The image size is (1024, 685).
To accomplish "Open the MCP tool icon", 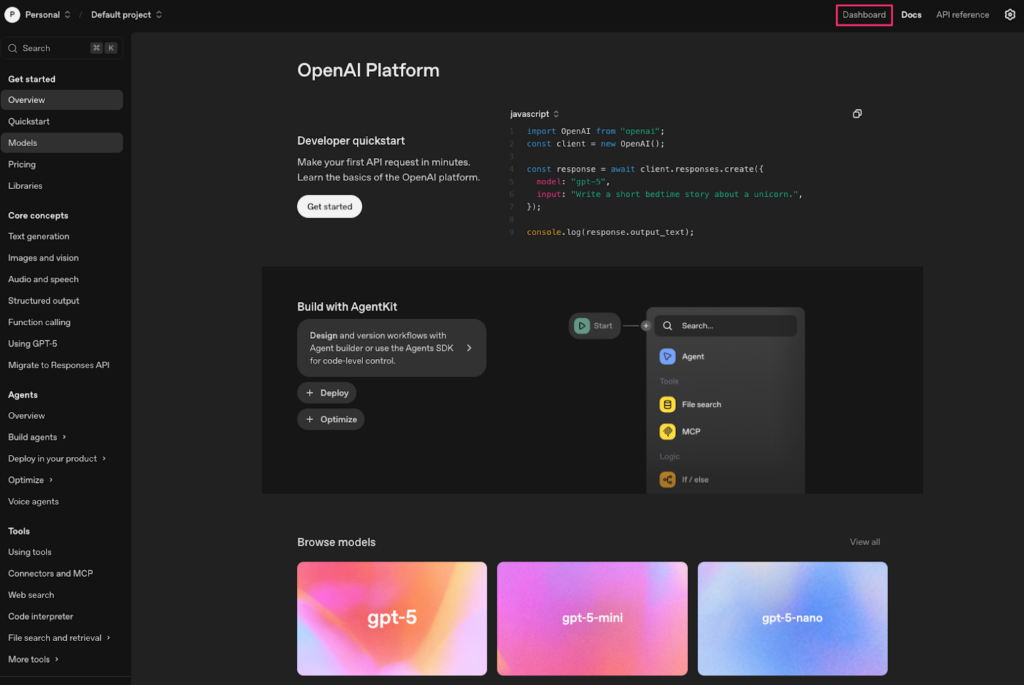I will 668,432.
